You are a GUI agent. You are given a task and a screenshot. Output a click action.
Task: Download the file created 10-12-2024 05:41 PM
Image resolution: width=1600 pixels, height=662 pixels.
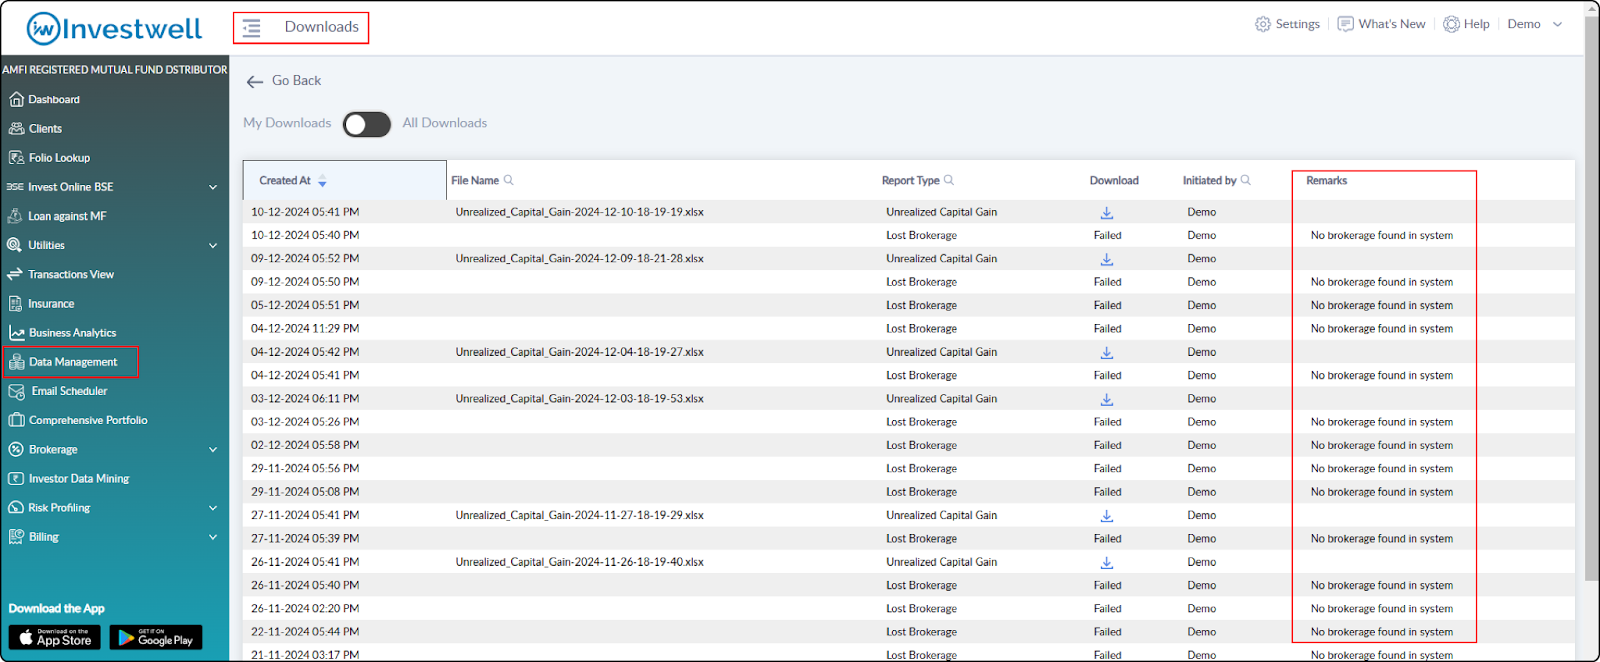(1107, 212)
